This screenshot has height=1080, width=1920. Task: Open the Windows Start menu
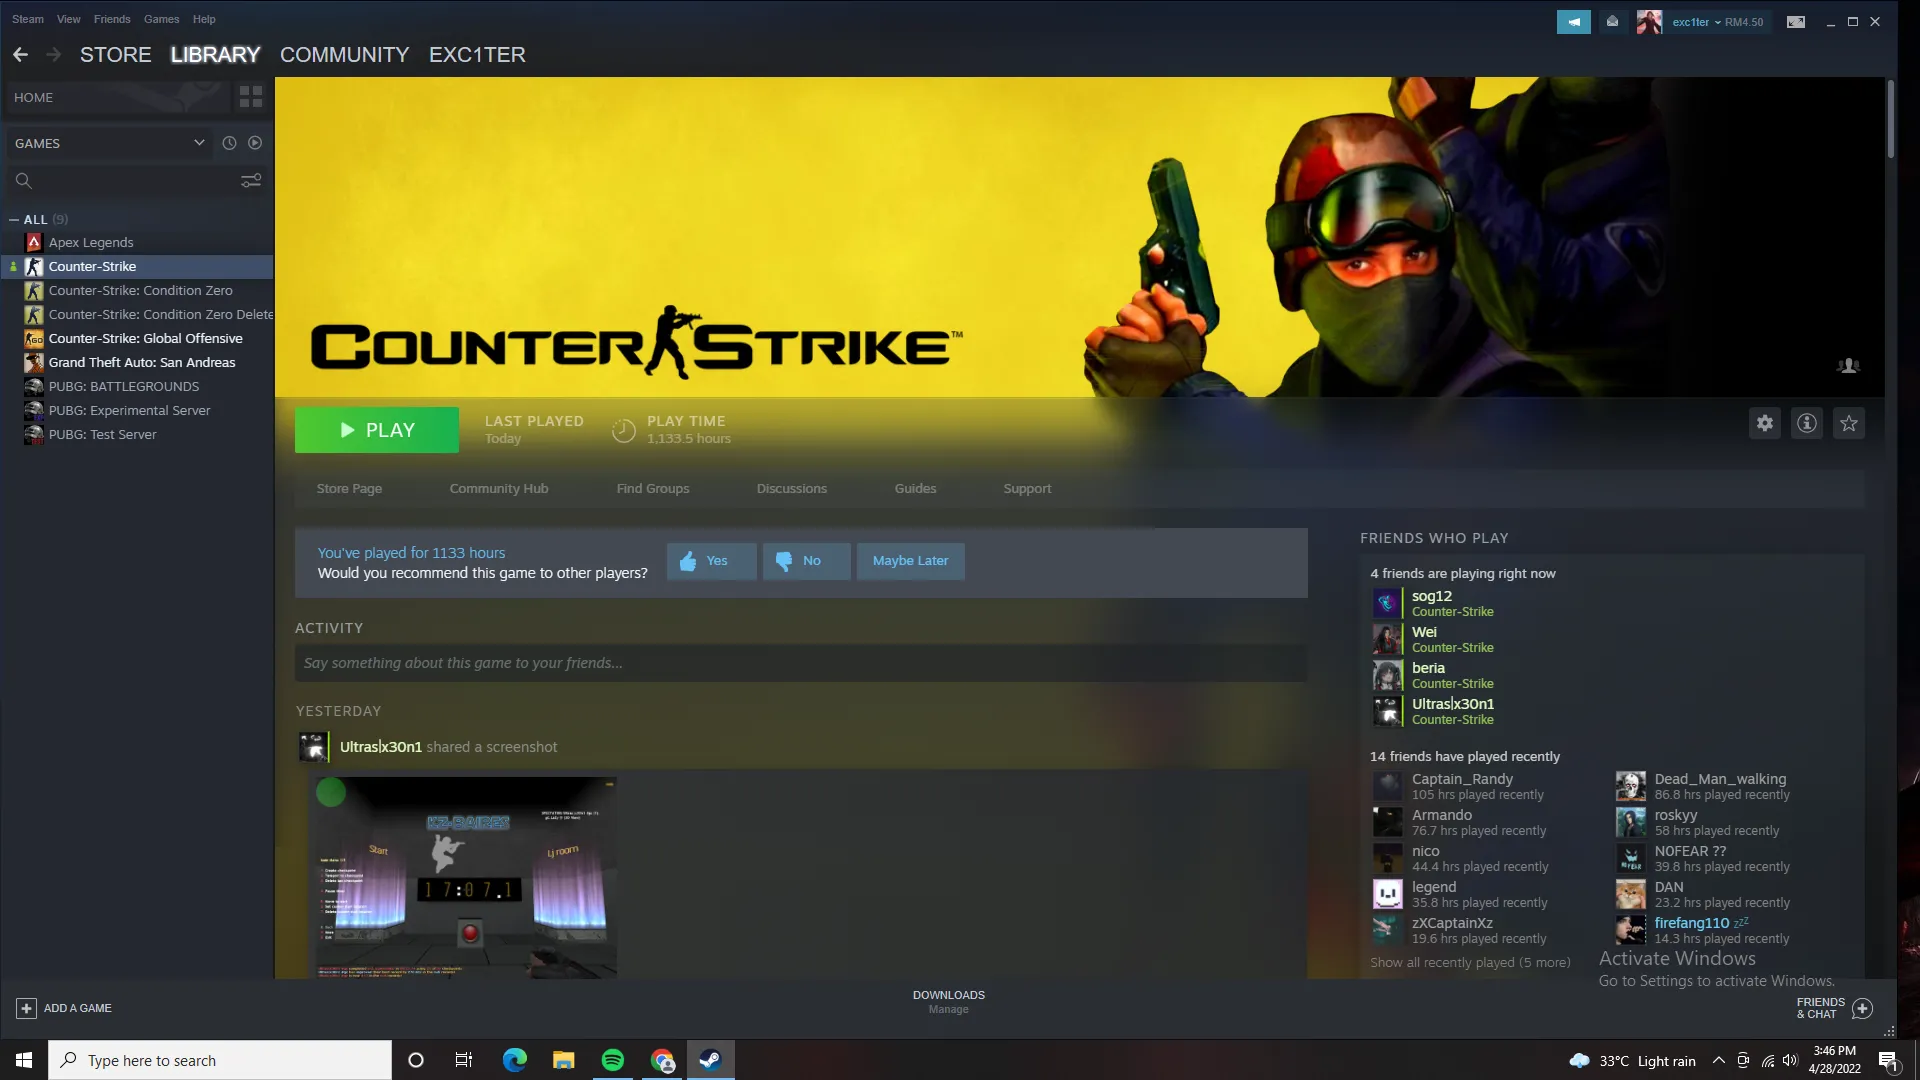point(24,1060)
